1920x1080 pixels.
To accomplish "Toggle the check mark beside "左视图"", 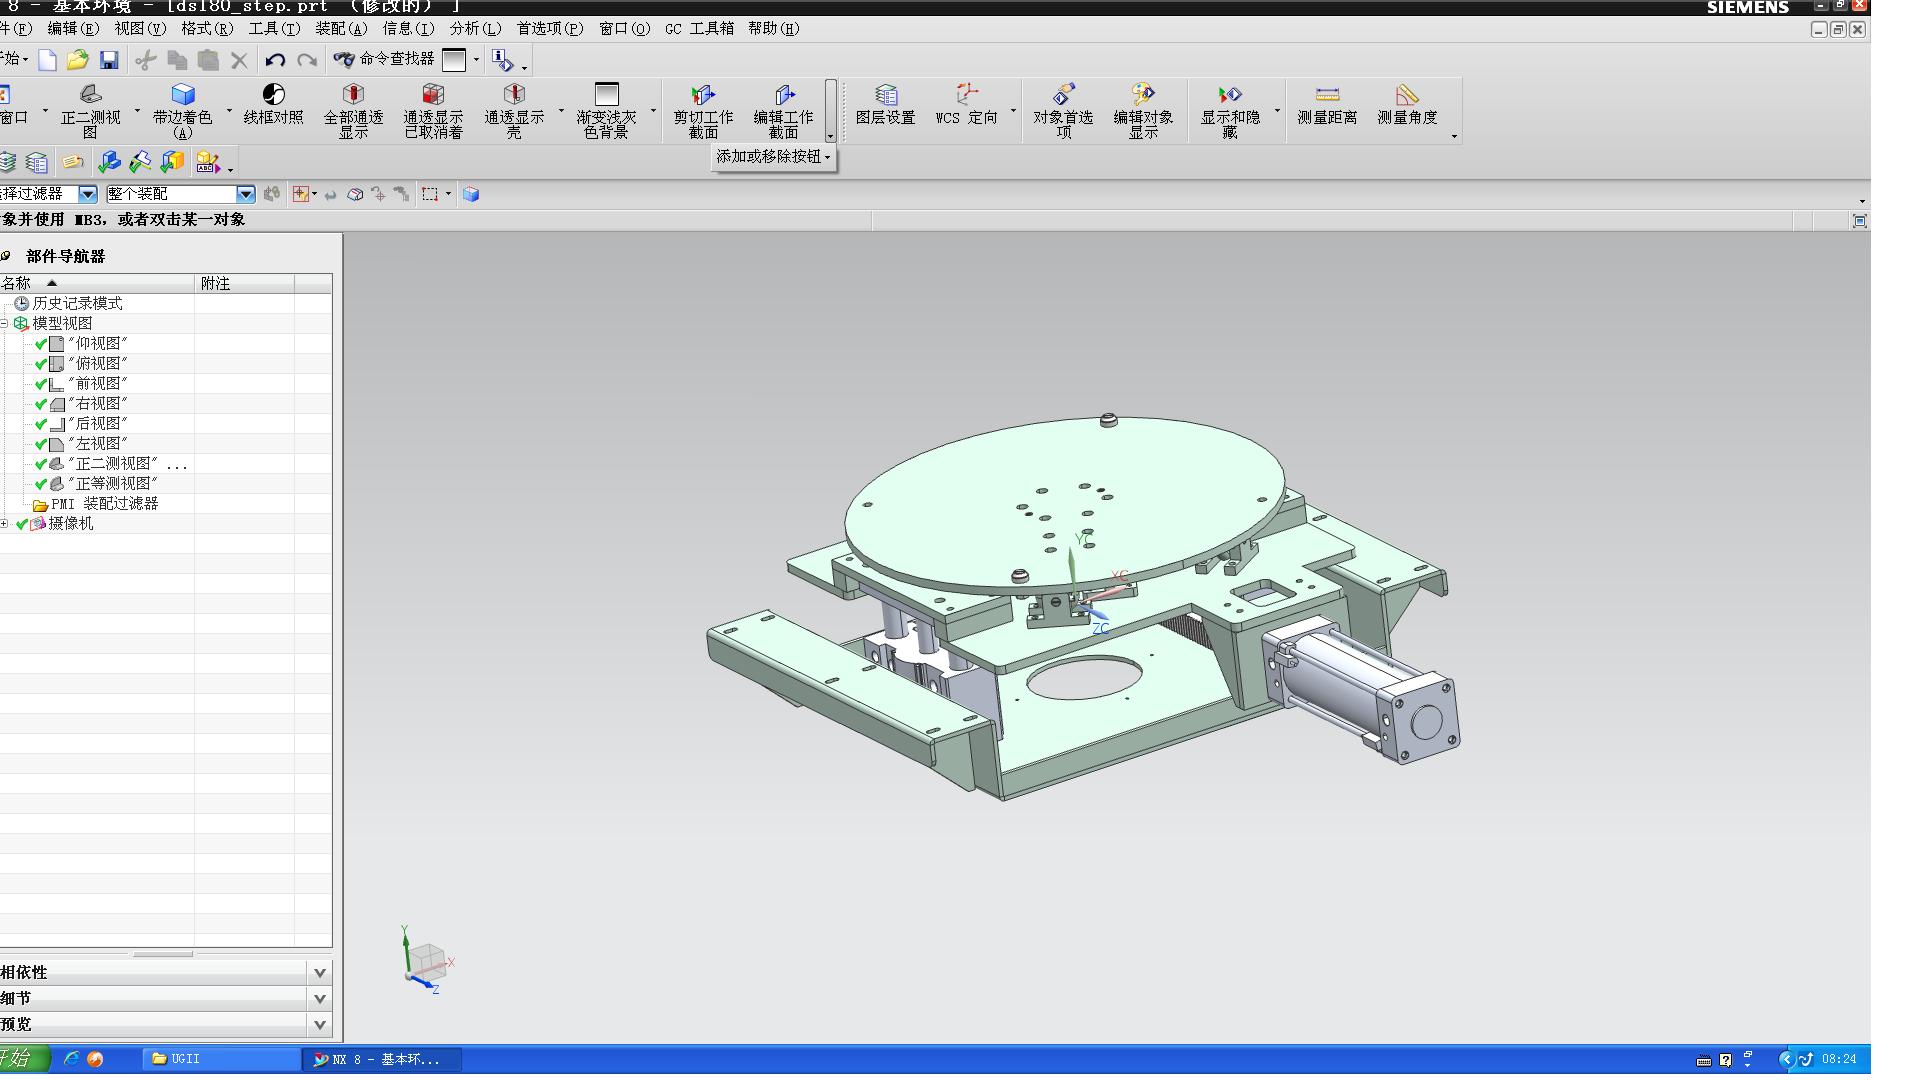I will (x=41, y=444).
